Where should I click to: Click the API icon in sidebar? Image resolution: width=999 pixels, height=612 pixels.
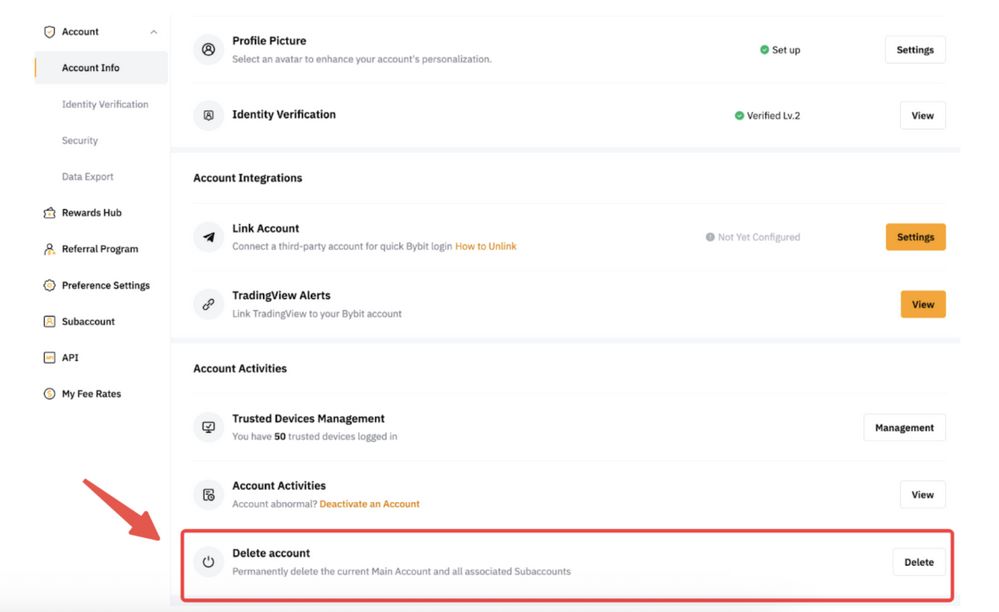(49, 358)
